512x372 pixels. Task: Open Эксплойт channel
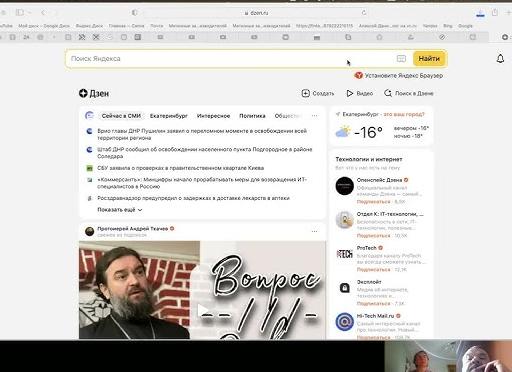click(369, 282)
